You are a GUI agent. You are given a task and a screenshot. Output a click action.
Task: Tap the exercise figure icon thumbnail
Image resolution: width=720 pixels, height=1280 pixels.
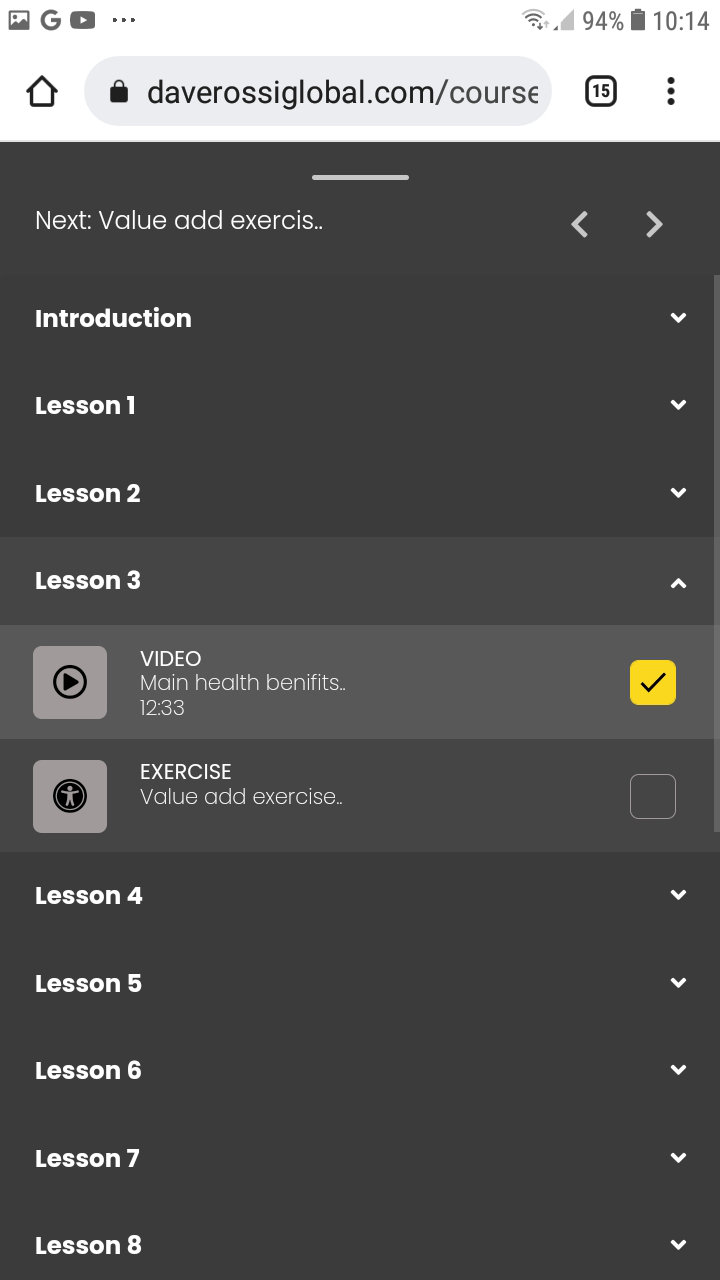pos(70,796)
